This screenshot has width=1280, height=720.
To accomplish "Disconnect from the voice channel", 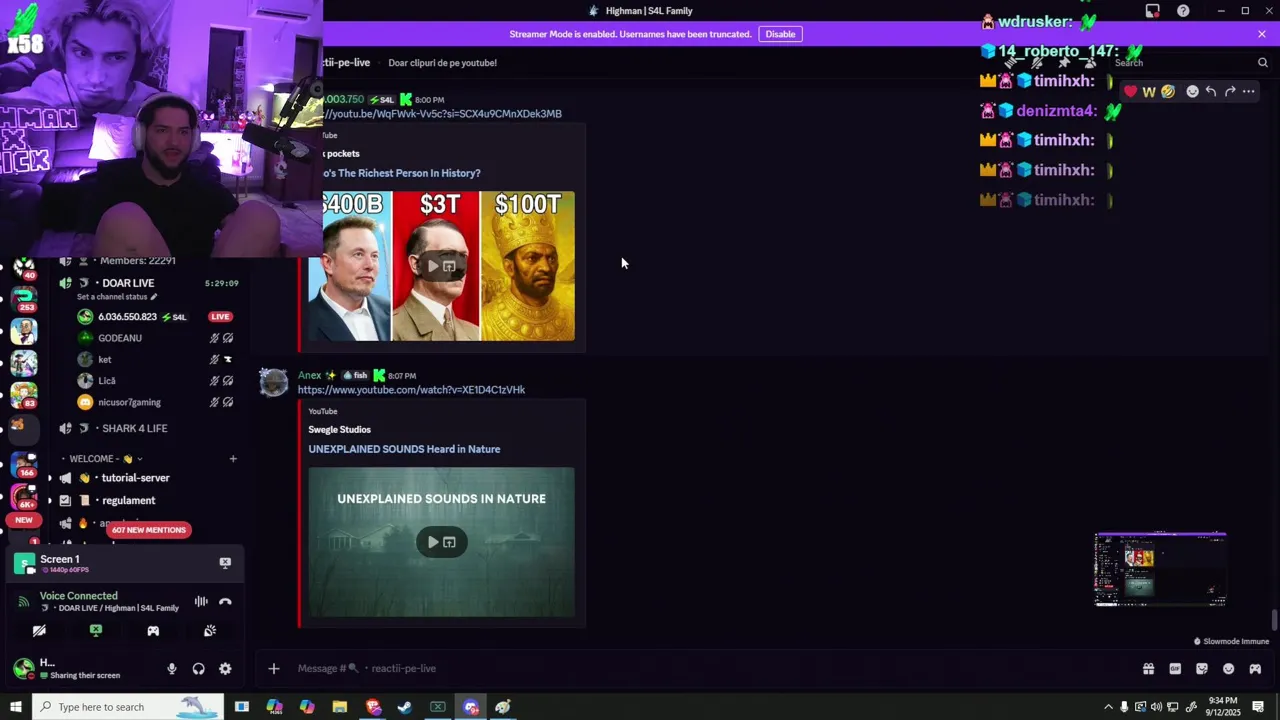I will tap(225, 601).
